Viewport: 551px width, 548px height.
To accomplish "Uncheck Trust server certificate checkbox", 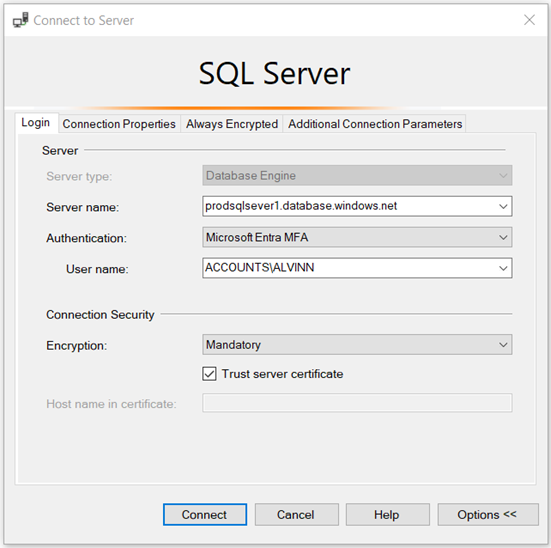I will [x=209, y=374].
